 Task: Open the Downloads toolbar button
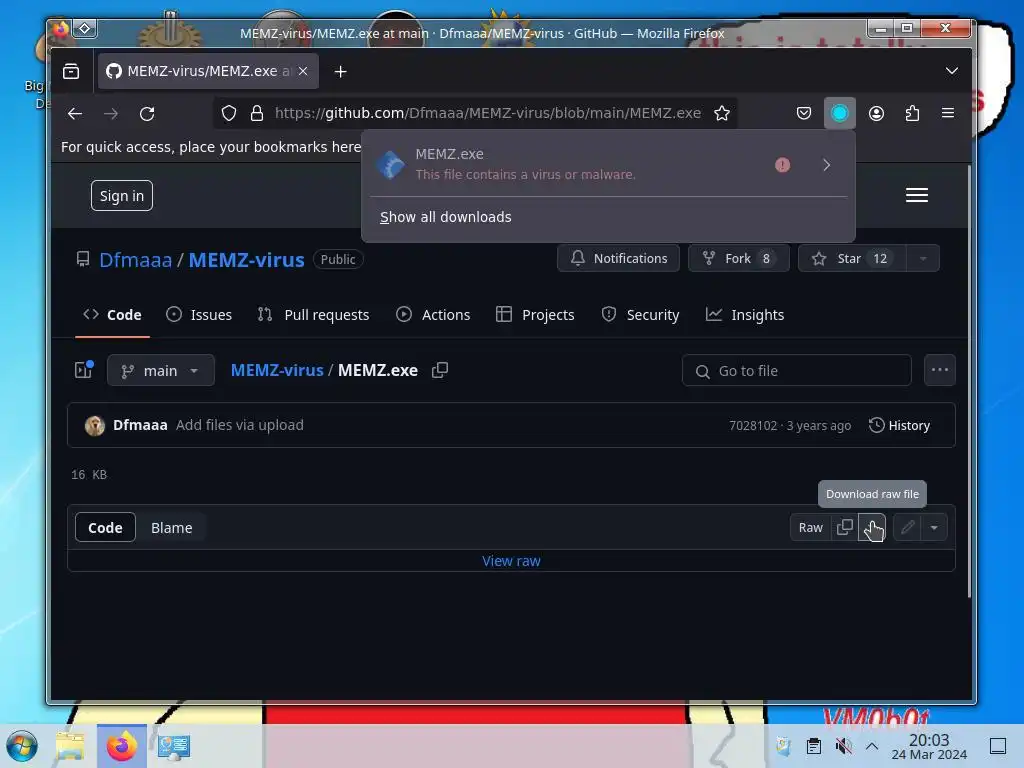click(x=840, y=114)
